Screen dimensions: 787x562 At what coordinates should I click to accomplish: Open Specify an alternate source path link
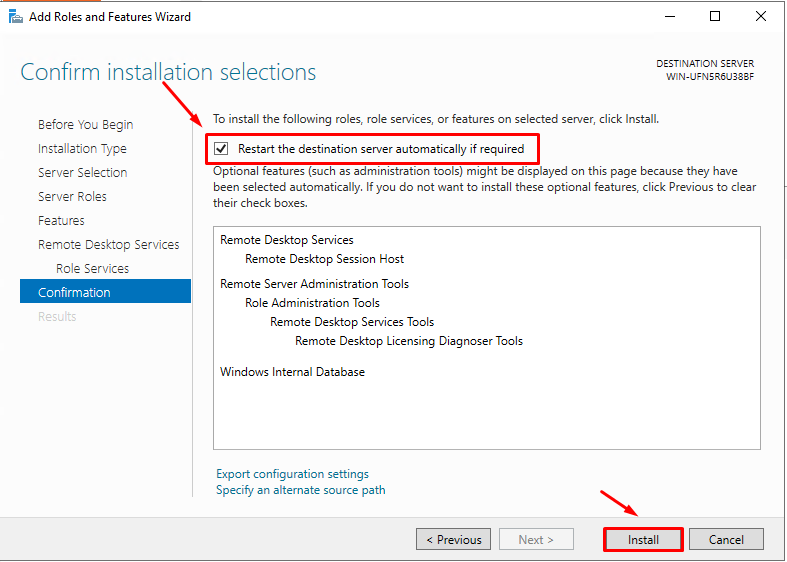(x=300, y=490)
